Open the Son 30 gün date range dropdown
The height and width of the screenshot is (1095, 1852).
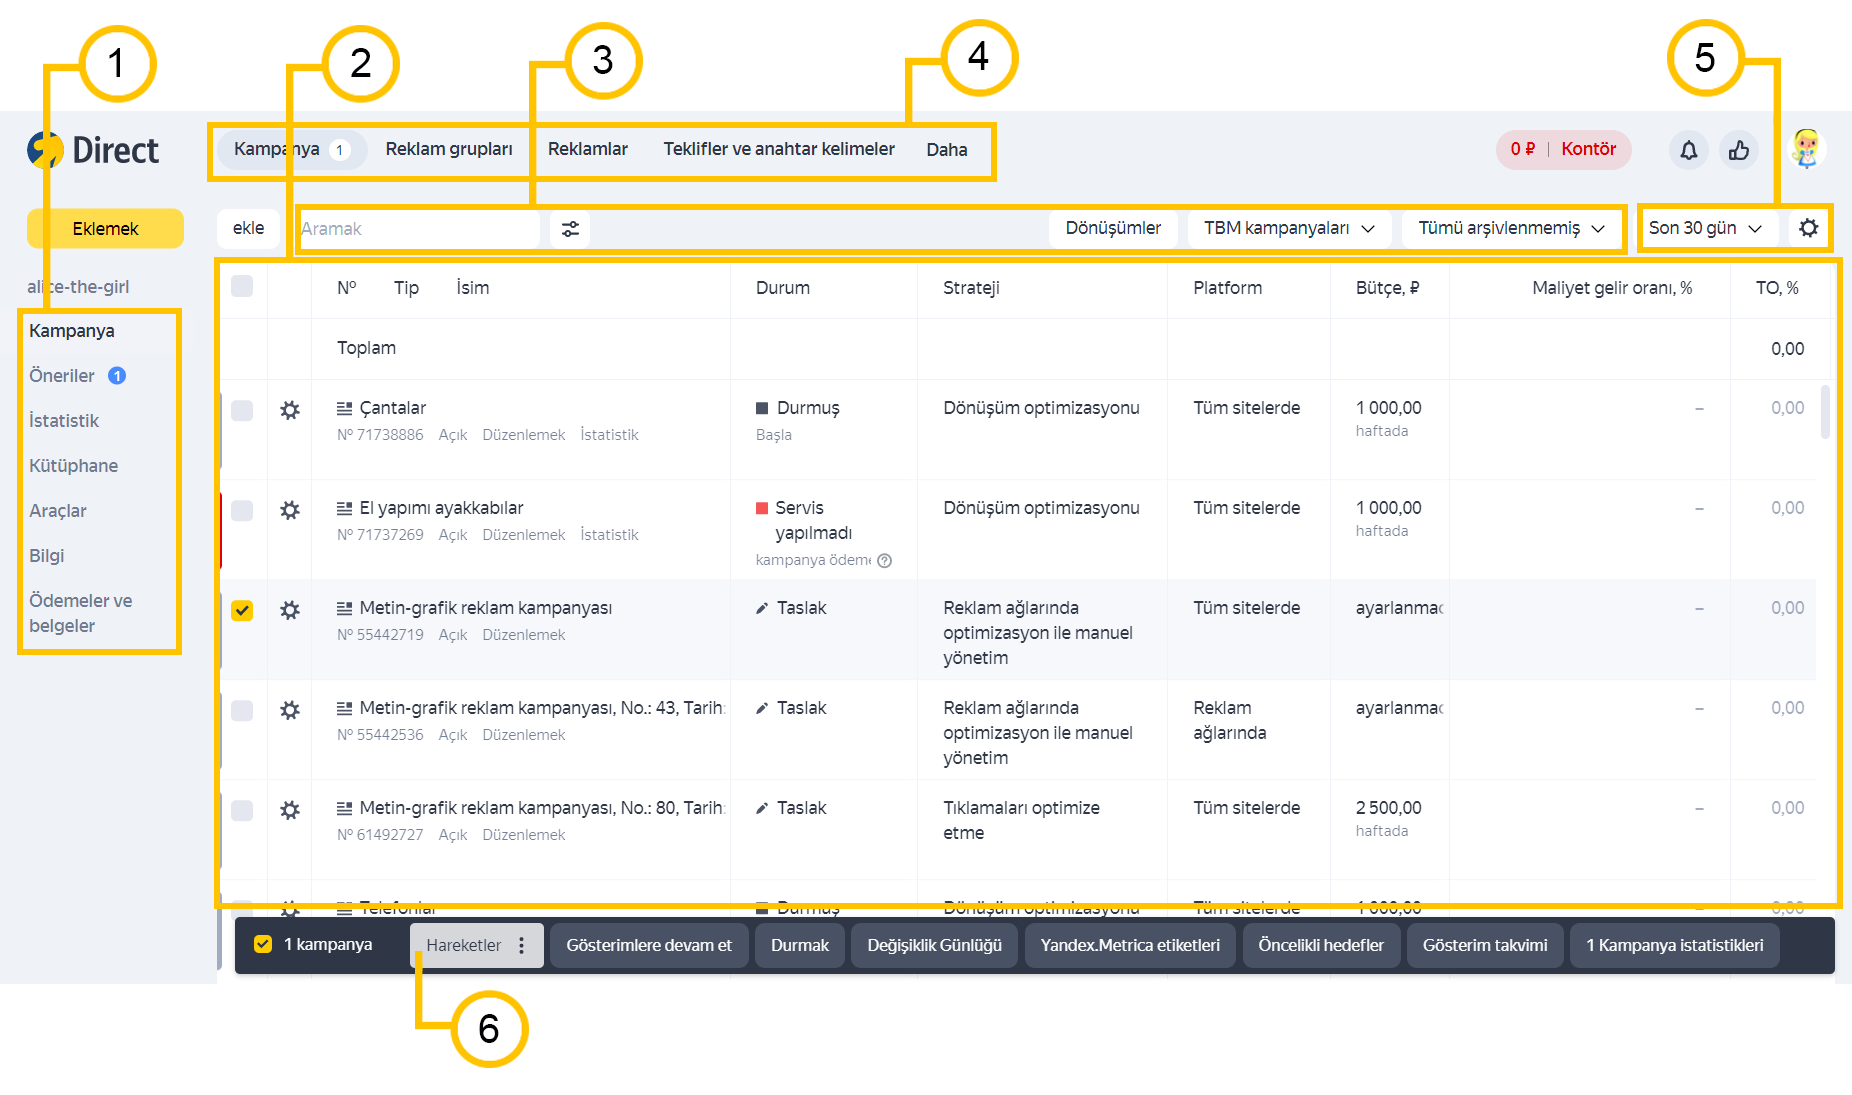1705,228
